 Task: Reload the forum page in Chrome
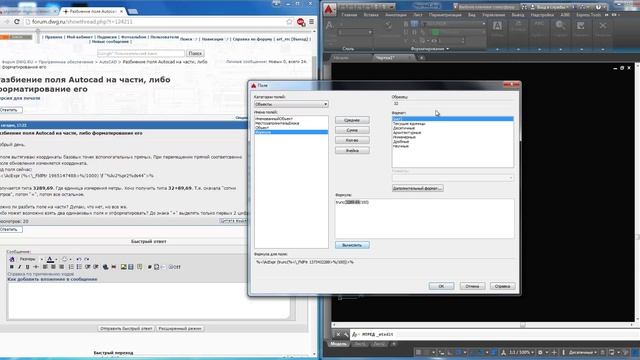pos(17,22)
